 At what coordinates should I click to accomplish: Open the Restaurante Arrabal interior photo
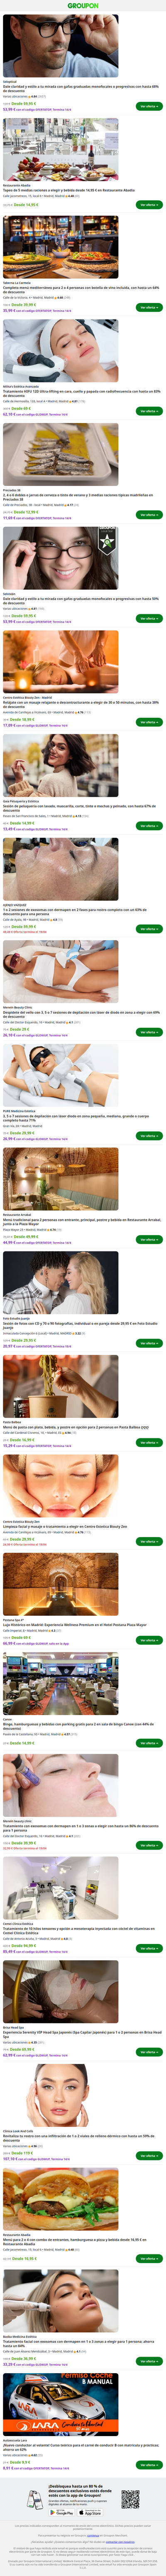click(x=60, y=1179)
